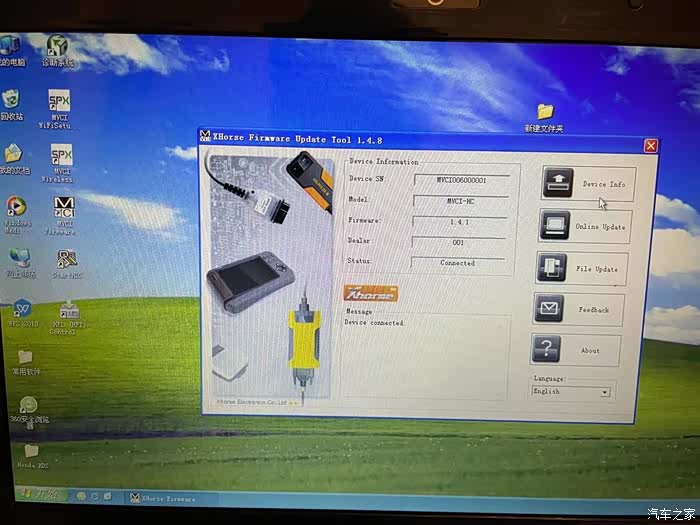The height and width of the screenshot is (525, 700).
Task: Start Online Update of firmware
Action: point(585,226)
